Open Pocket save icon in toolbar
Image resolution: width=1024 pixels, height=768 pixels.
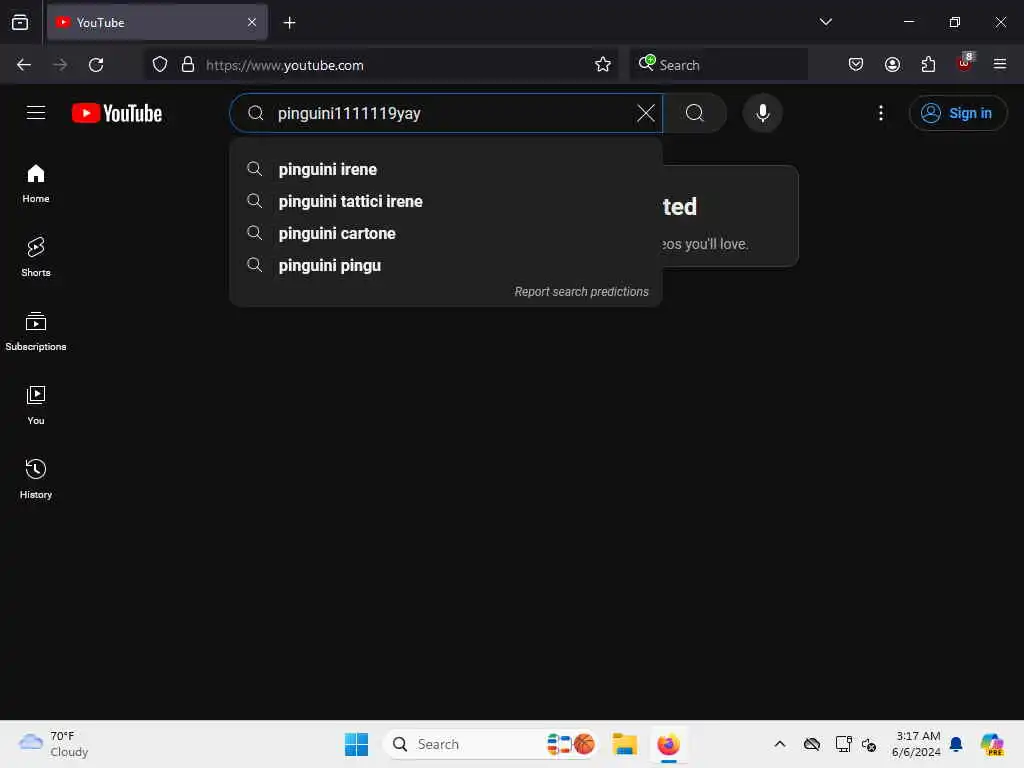coord(856,65)
